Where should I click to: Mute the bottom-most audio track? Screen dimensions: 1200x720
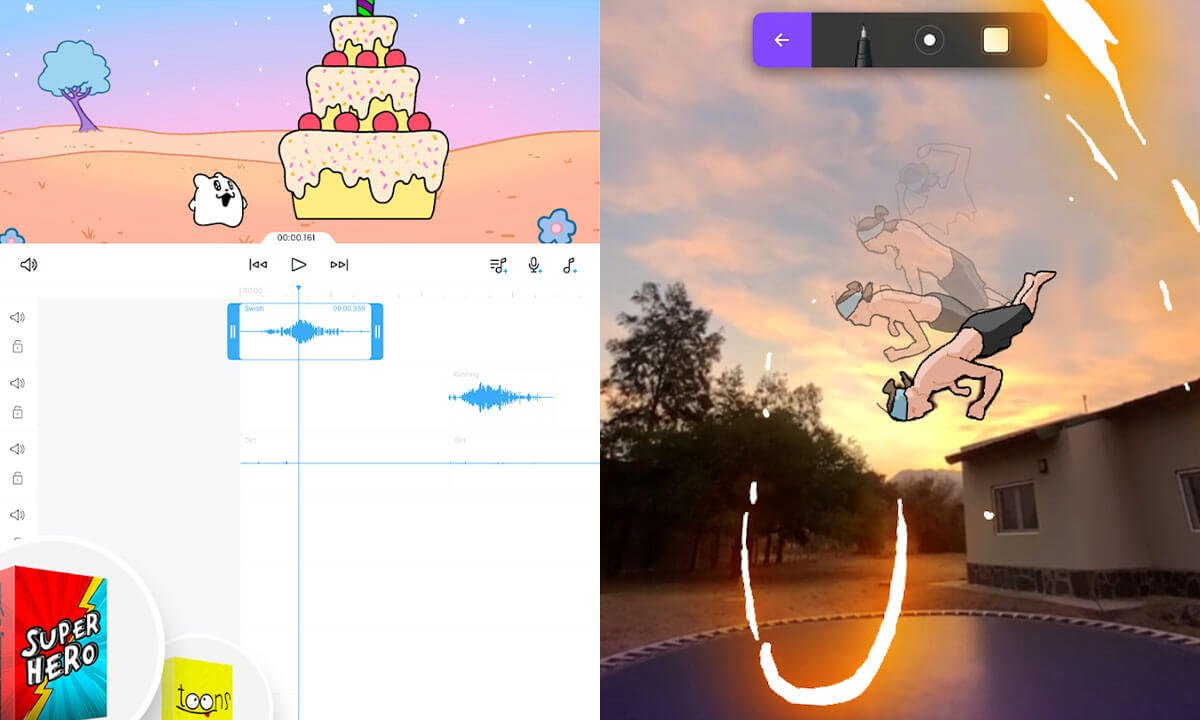17,515
